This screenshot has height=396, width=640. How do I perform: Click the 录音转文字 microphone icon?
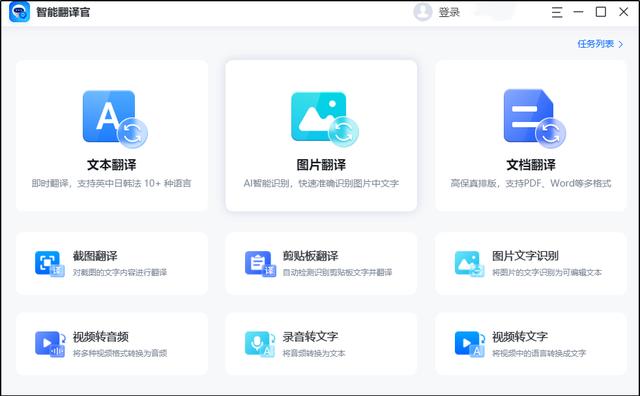coord(260,344)
